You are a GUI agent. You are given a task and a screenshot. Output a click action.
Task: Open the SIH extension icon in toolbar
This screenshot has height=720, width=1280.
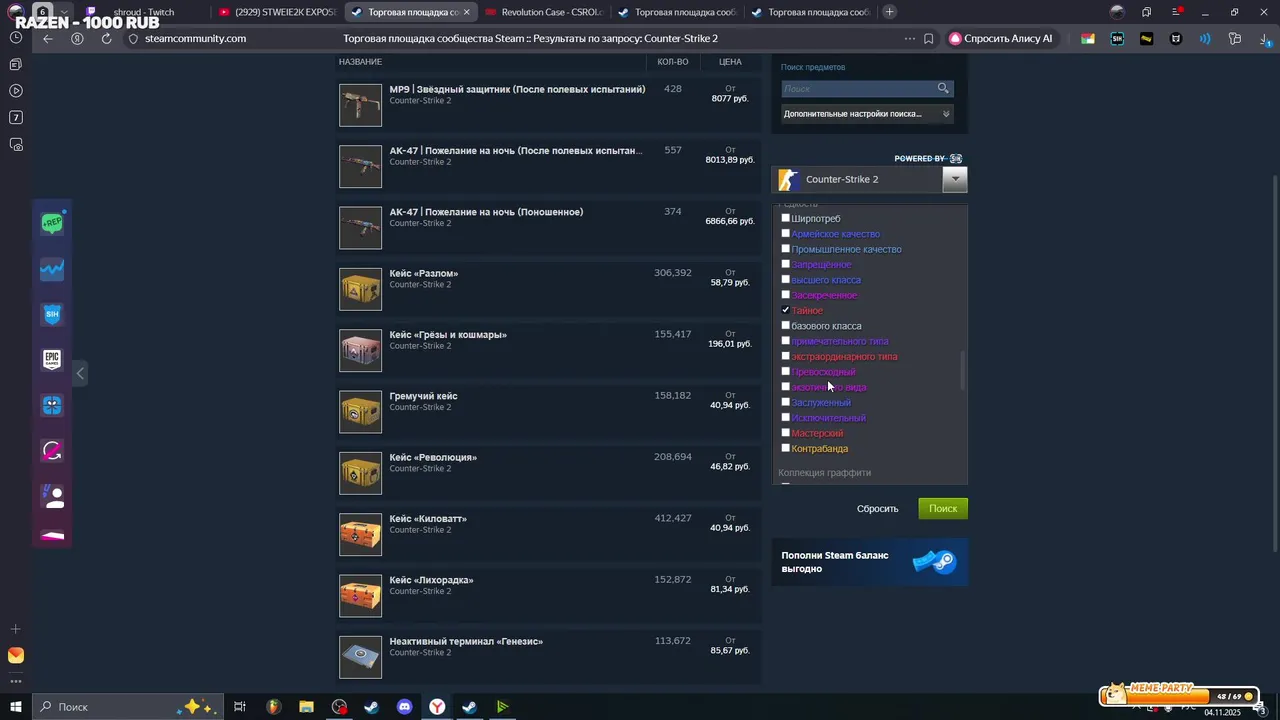[1117, 39]
